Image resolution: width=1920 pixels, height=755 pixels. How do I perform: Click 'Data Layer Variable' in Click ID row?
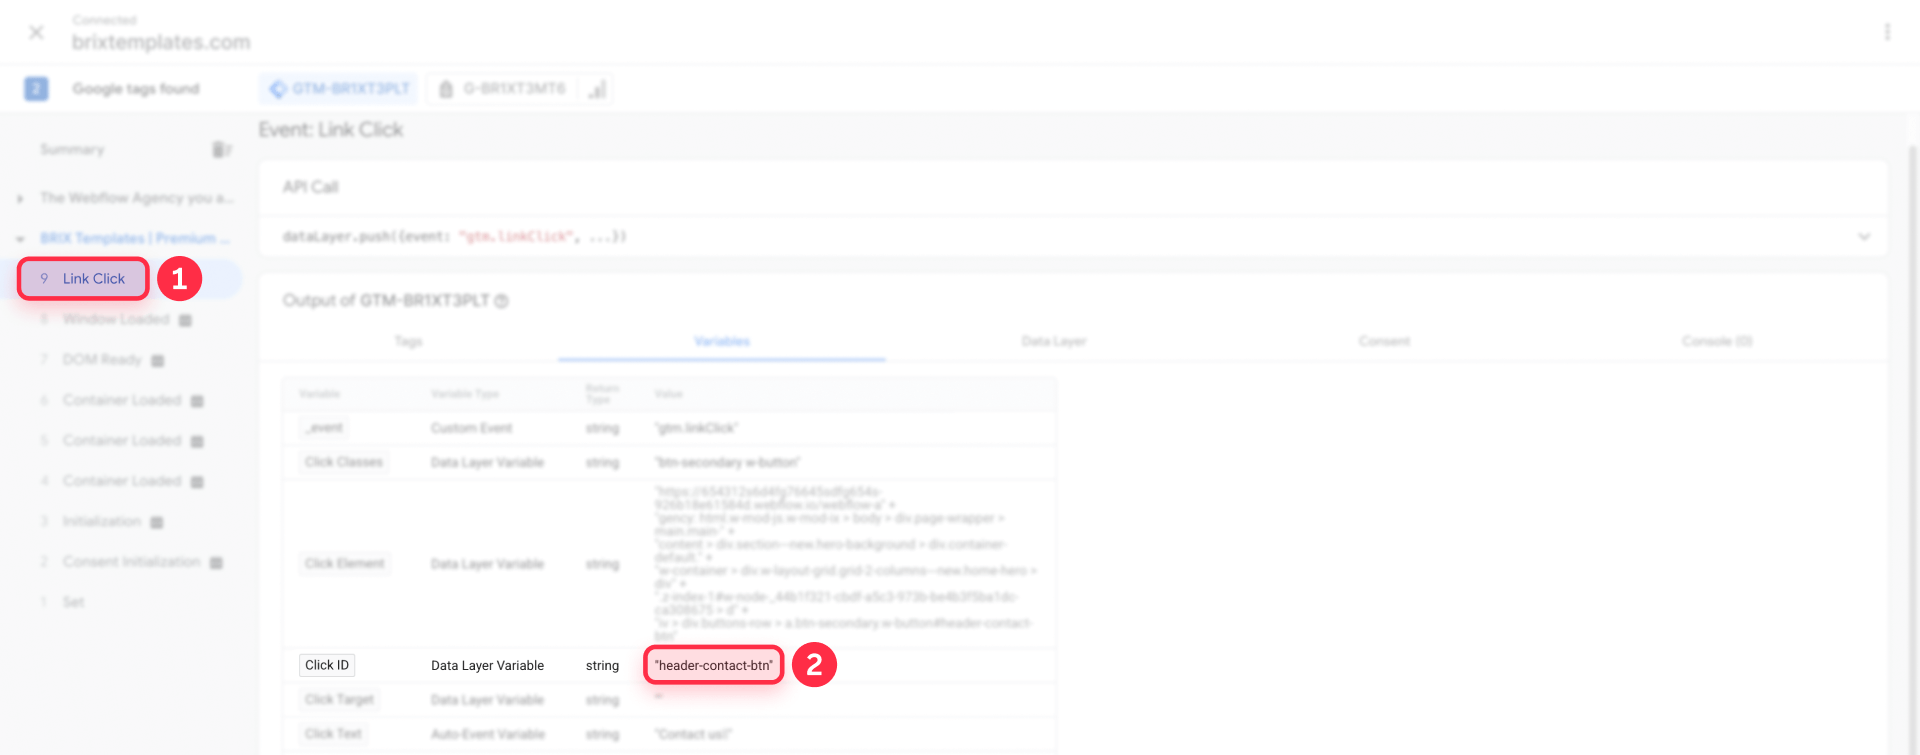pyautogui.click(x=487, y=665)
